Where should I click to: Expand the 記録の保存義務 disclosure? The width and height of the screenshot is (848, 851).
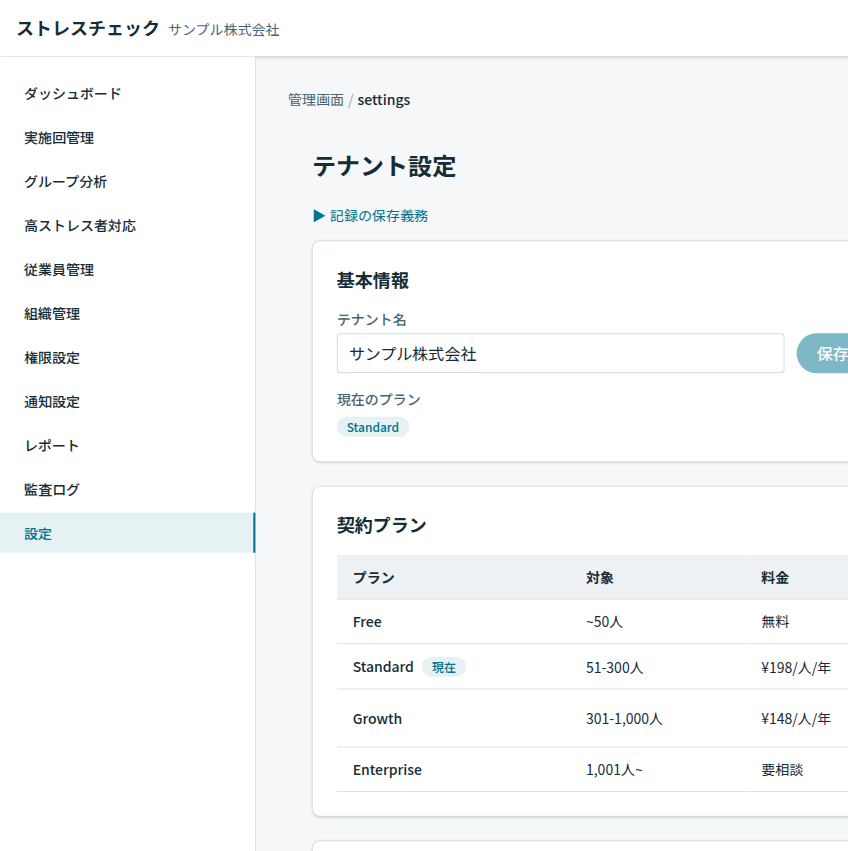click(x=371, y=216)
